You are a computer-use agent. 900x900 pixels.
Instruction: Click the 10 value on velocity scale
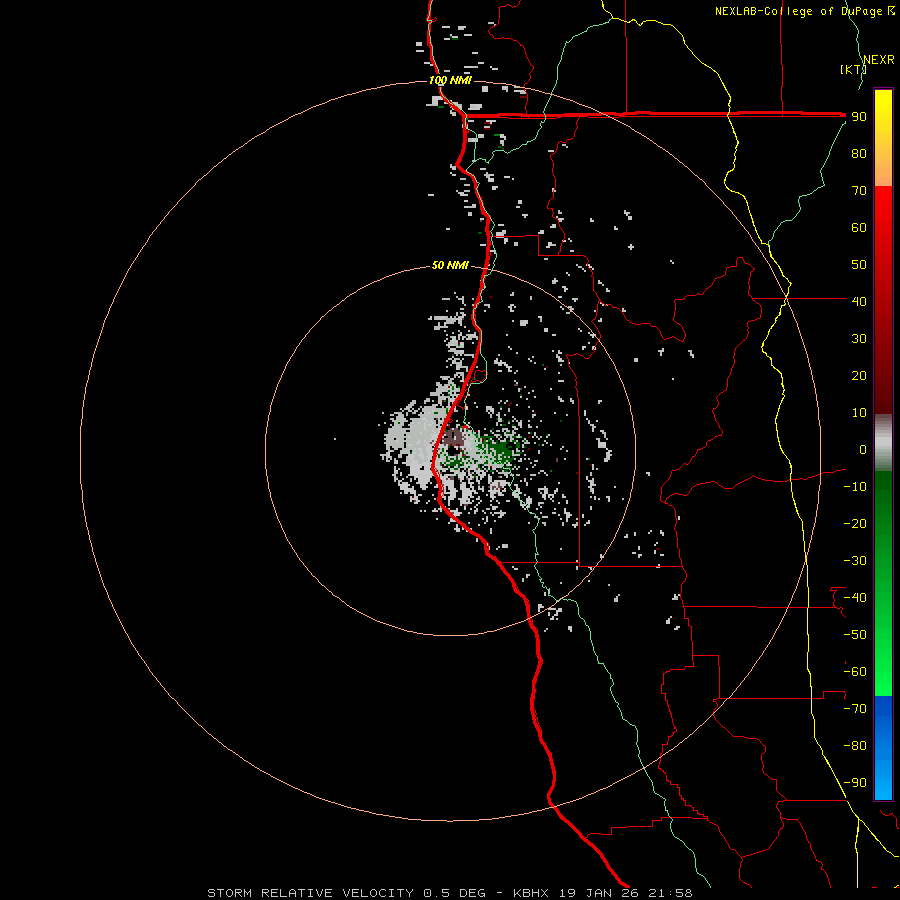(859, 413)
